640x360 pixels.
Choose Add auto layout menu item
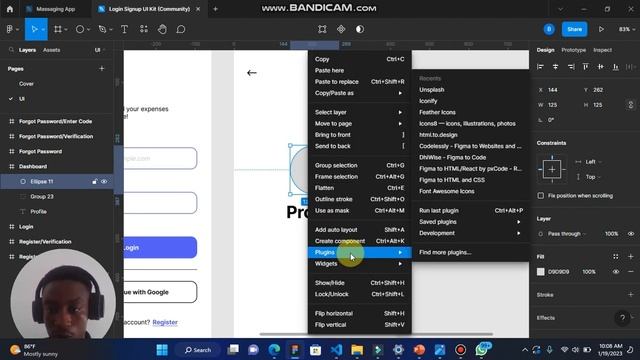click(x=359, y=230)
